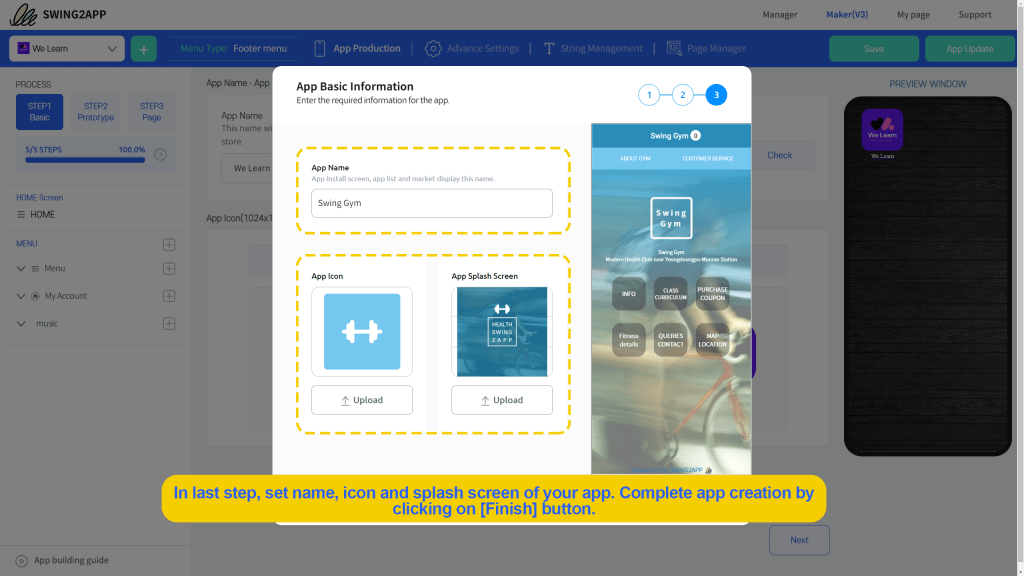Click CUSTOMER SERVICE tab in preview

point(708,159)
